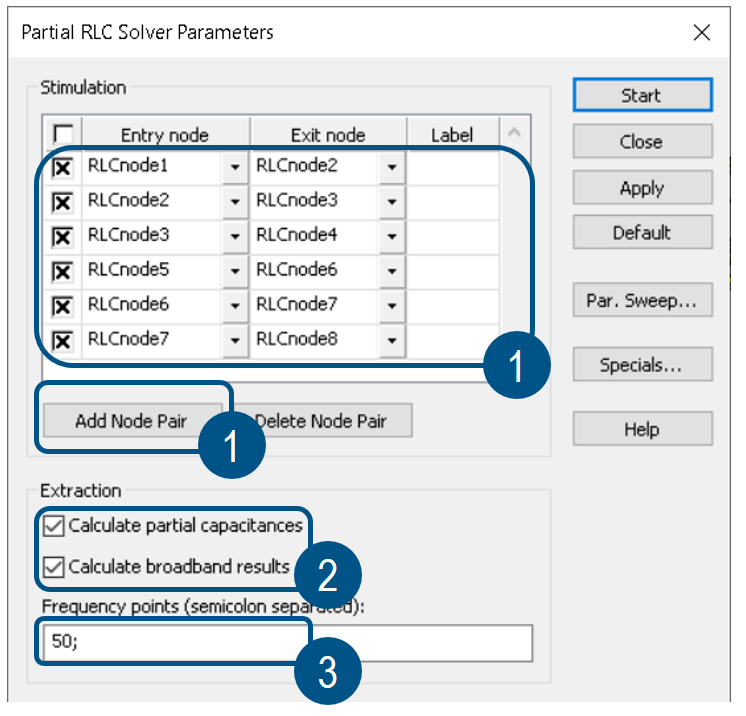This screenshot has height=716, width=746.
Task: Disable Calculate partial capacitances option
Action: tap(53, 526)
